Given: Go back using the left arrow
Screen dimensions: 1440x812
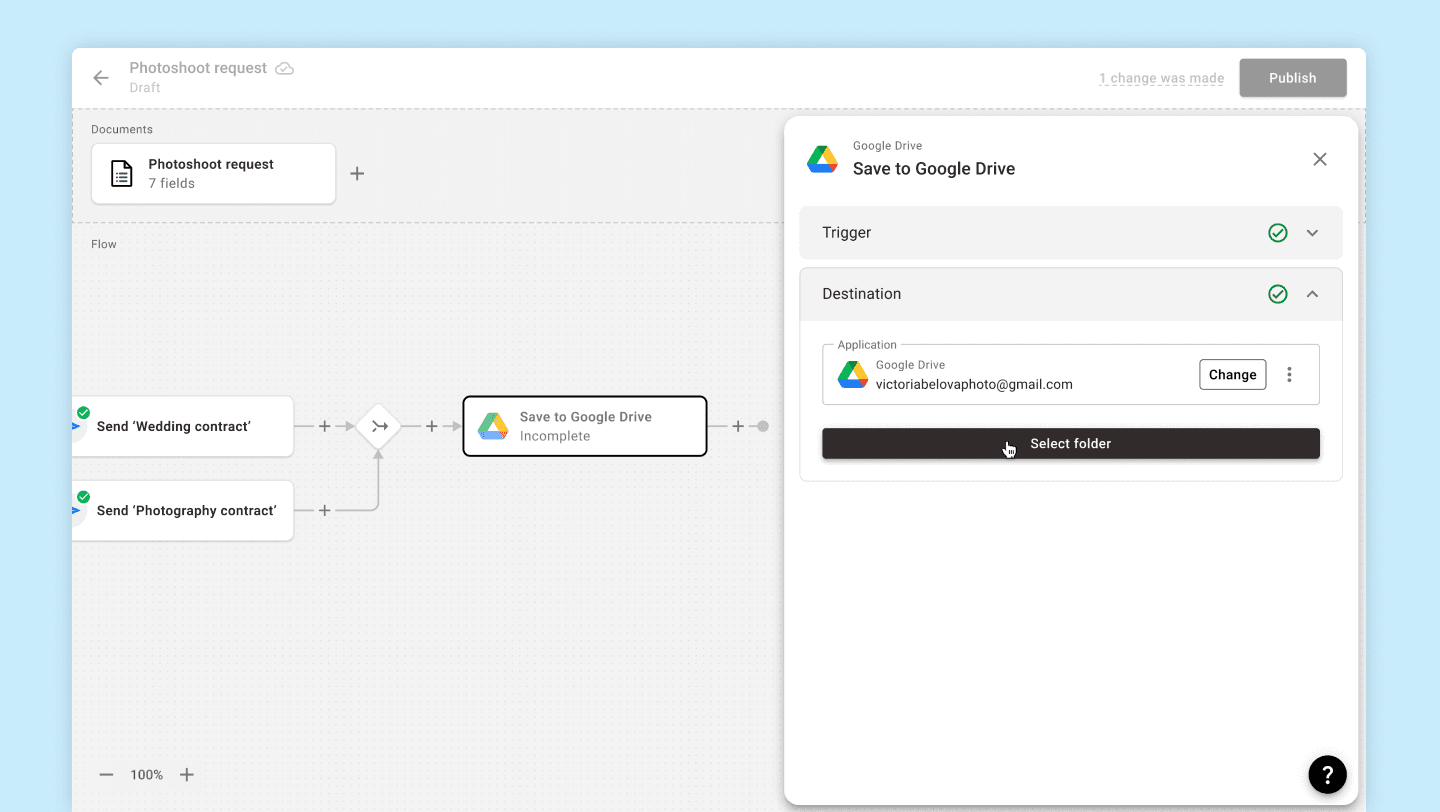Looking at the screenshot, I should pos(100,78).
